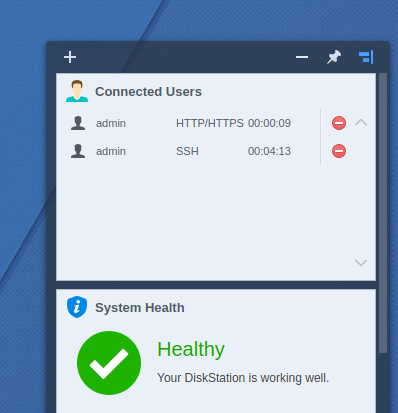Open the System Health widget title

click(140, 308)
